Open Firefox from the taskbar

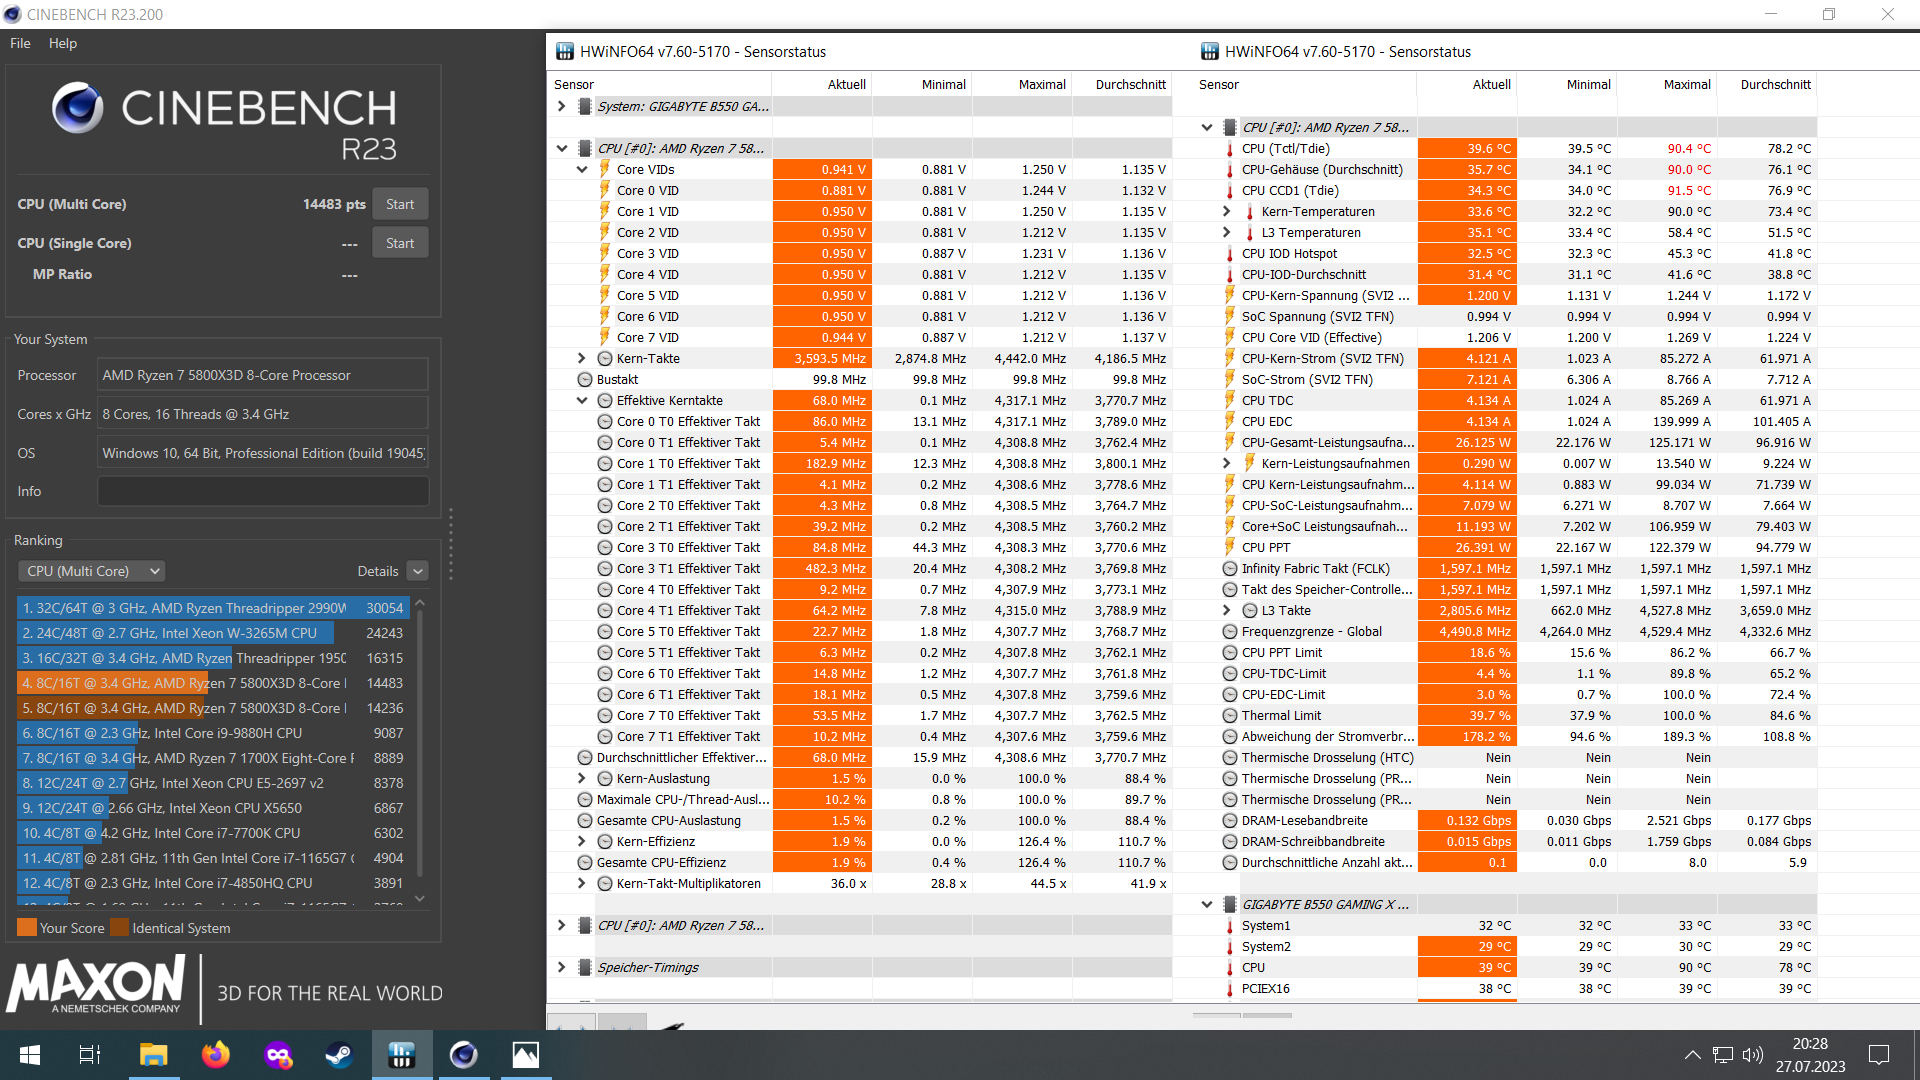click(x=215, y=1055)
